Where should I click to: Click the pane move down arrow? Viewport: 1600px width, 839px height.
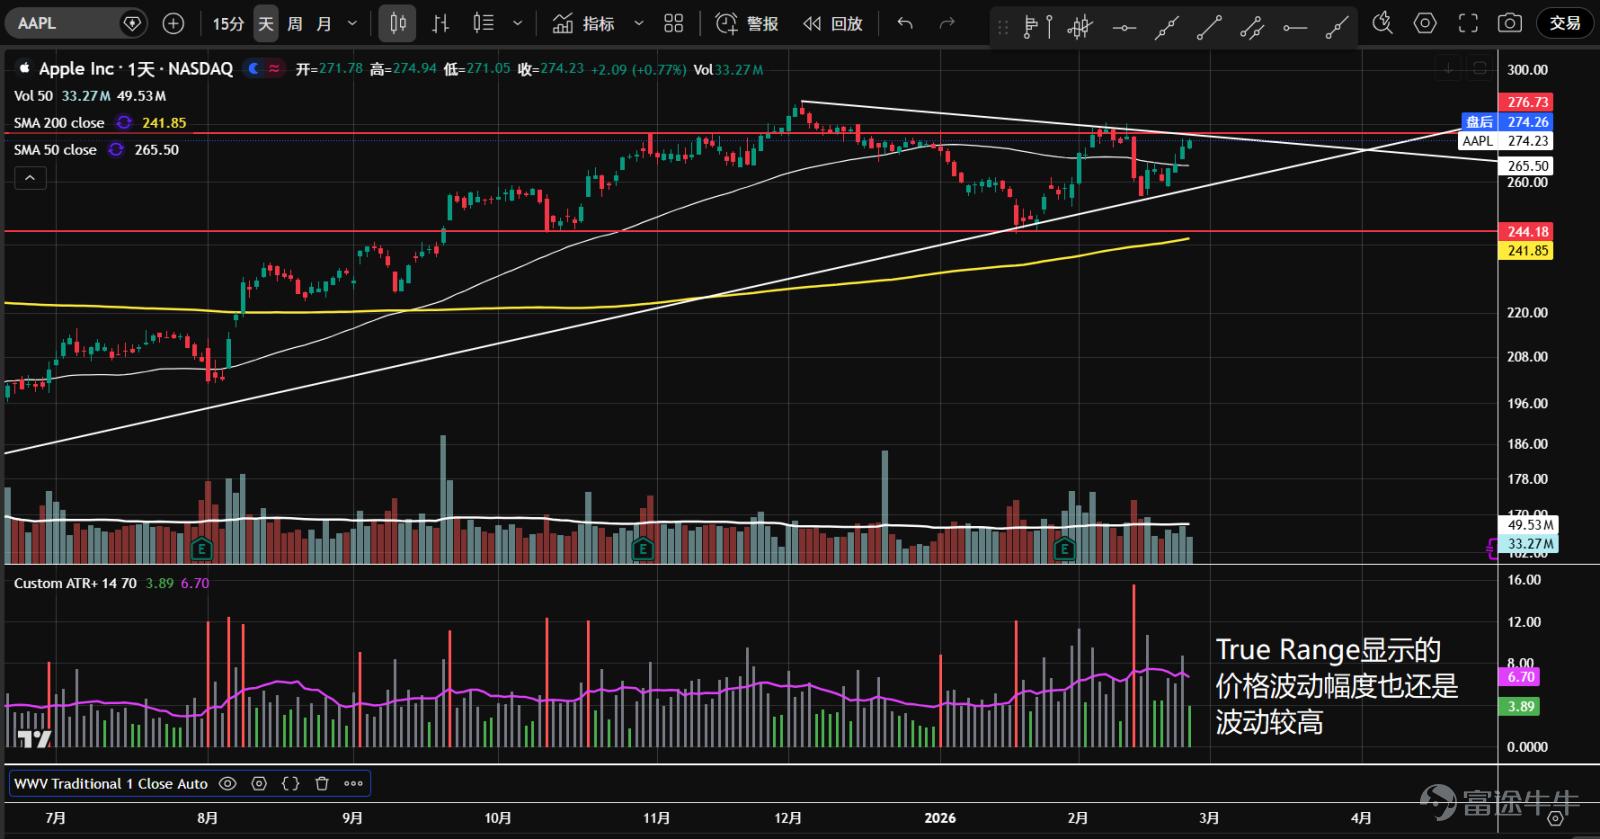point(1447,69)
